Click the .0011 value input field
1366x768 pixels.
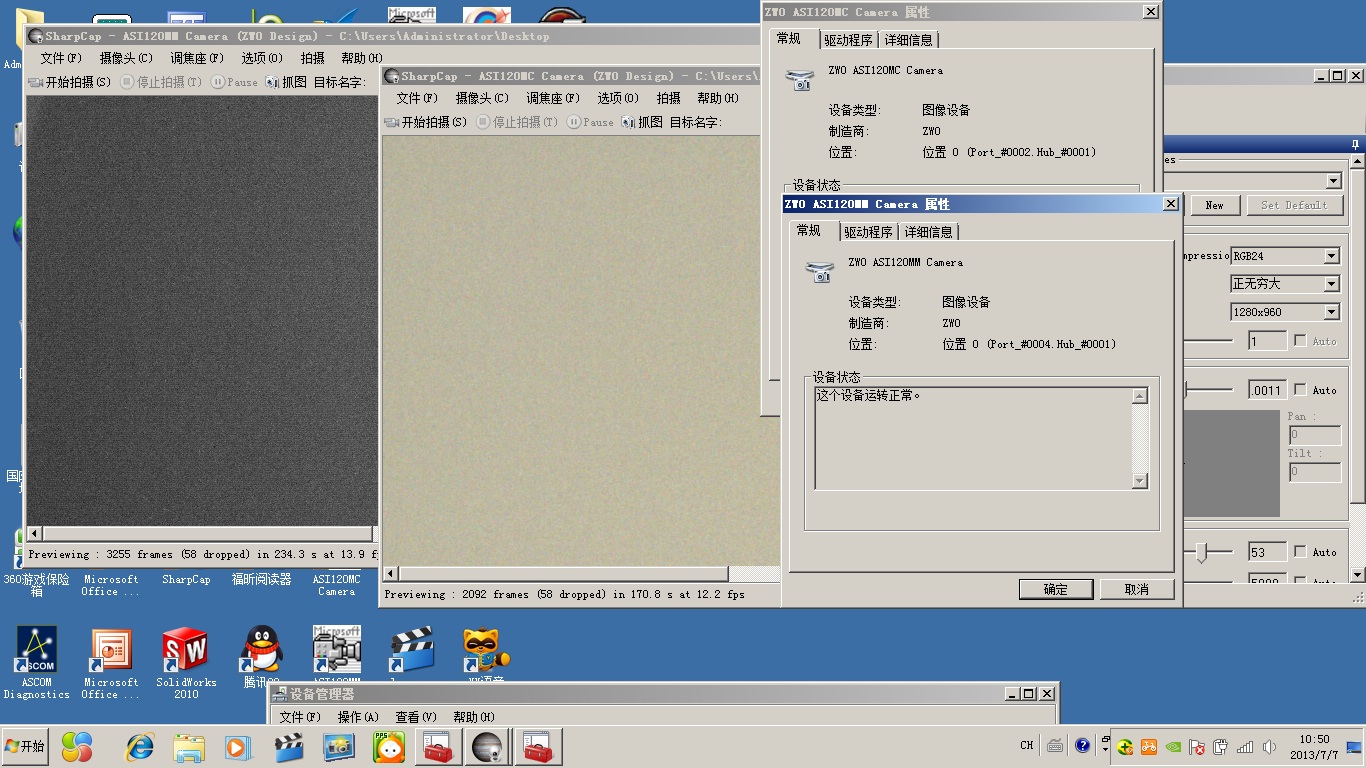(1267, 390)
